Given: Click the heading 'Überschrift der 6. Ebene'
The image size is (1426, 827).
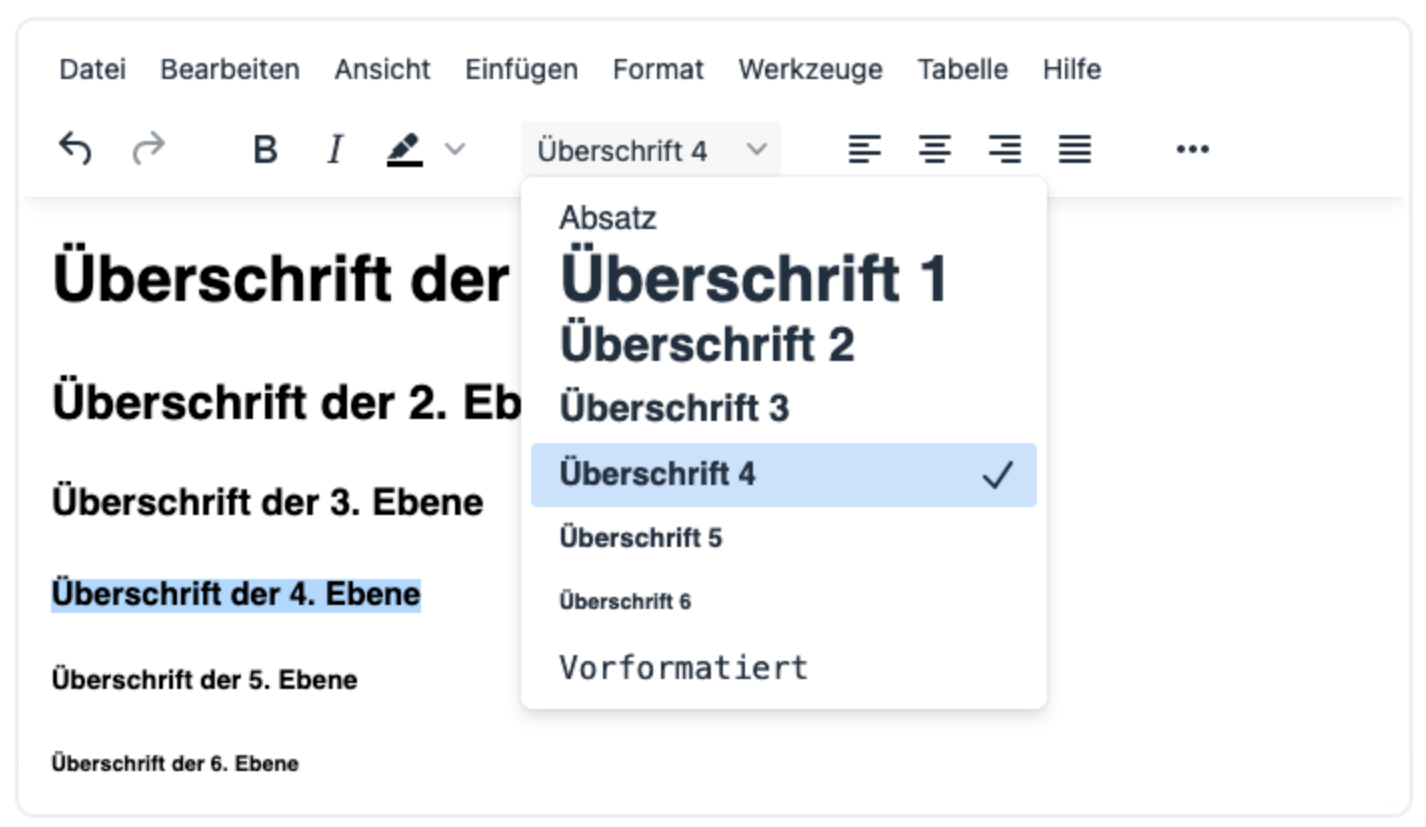Looking at the screenshot, I should click(x=175, y=764).
